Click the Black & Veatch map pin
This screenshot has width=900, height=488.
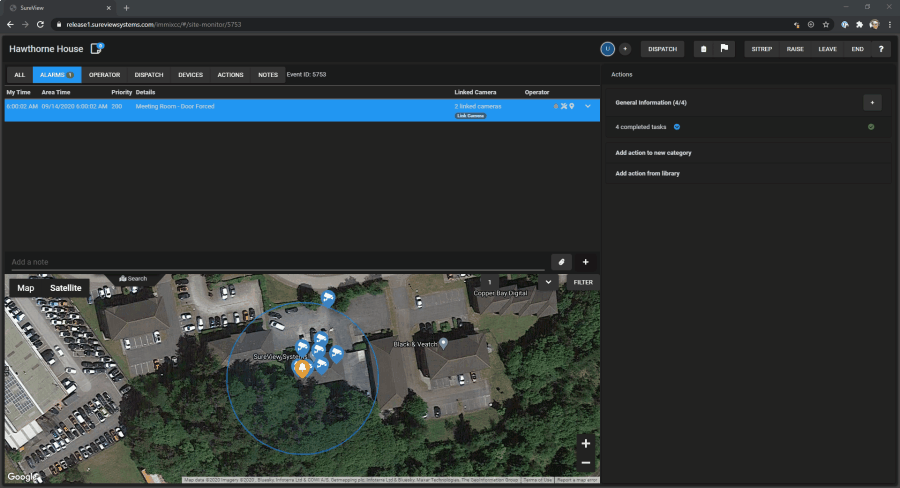pos(443,344)
